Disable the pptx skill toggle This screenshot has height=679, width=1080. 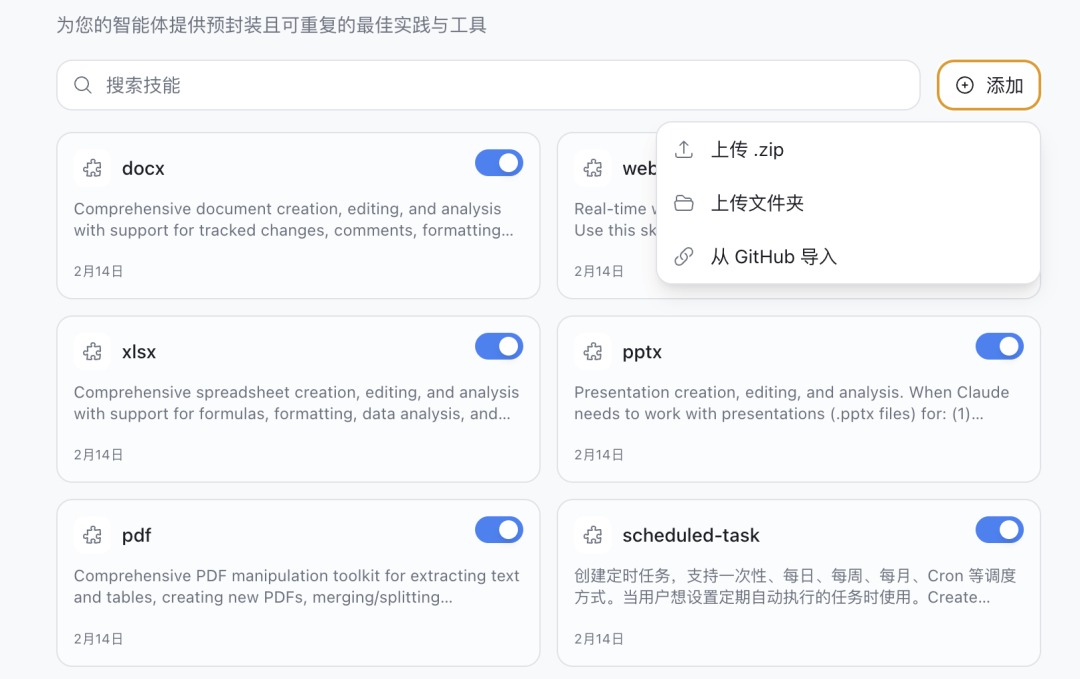coord(999,346)
